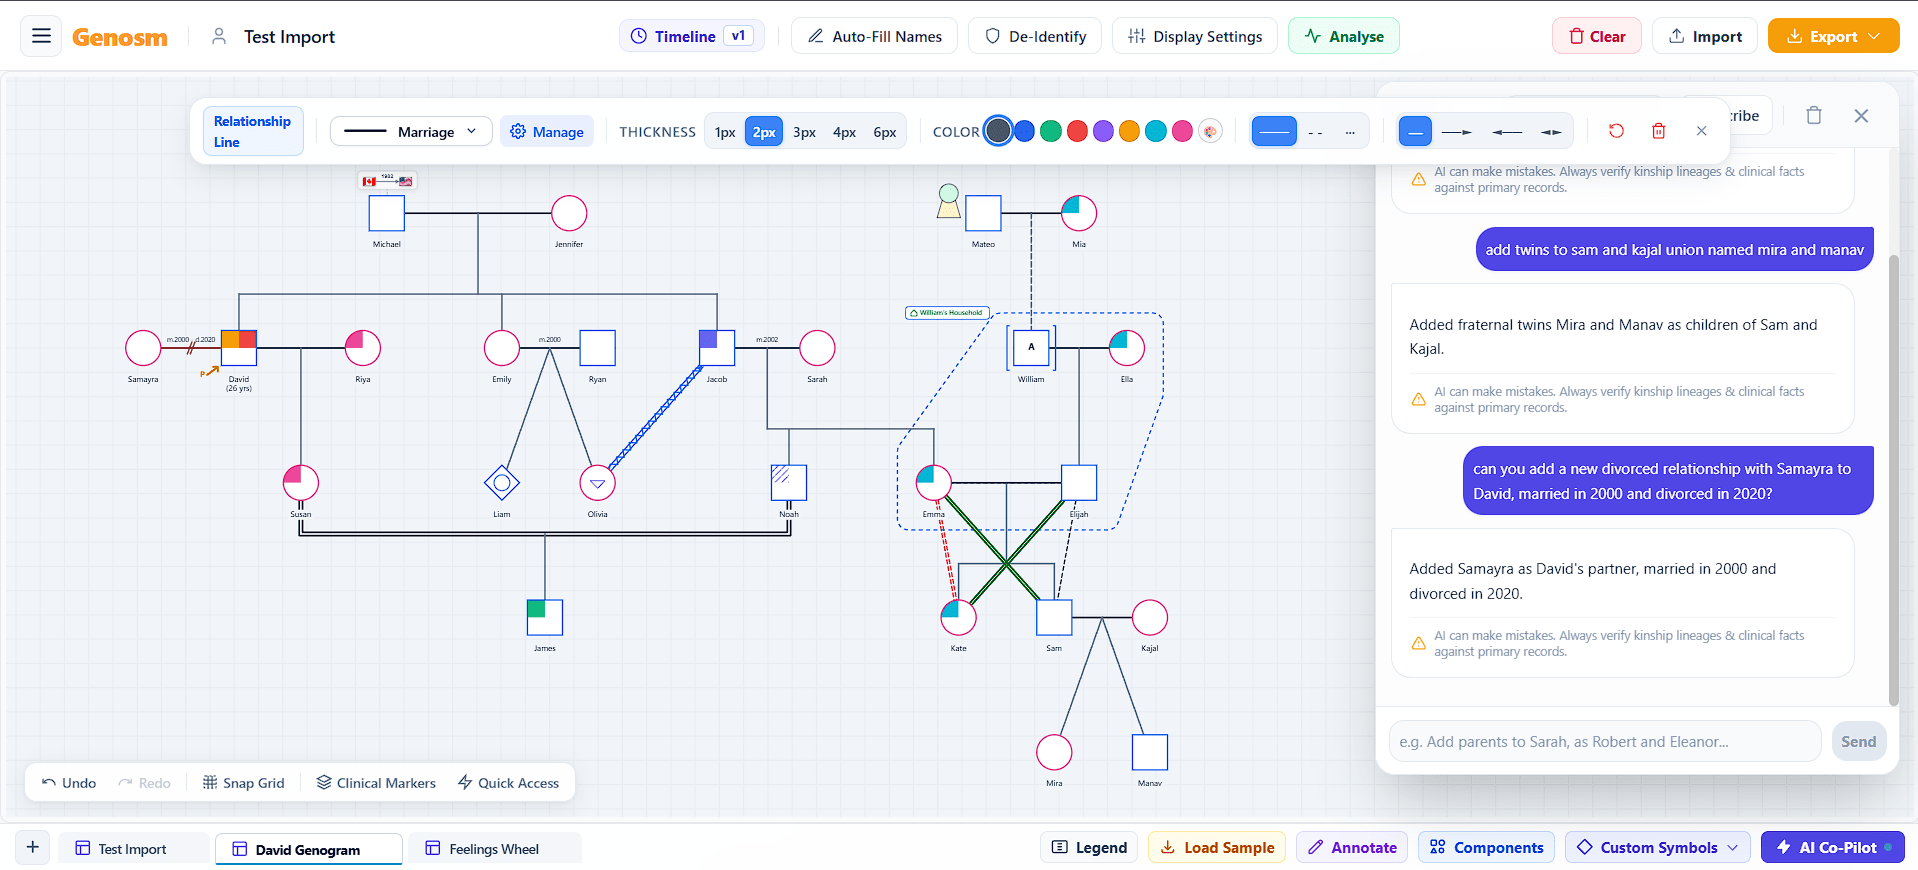Screen dimensions: 1918x870
Task: Open the Marriage relationship type dropdown
Action: [x=411, y=131]
